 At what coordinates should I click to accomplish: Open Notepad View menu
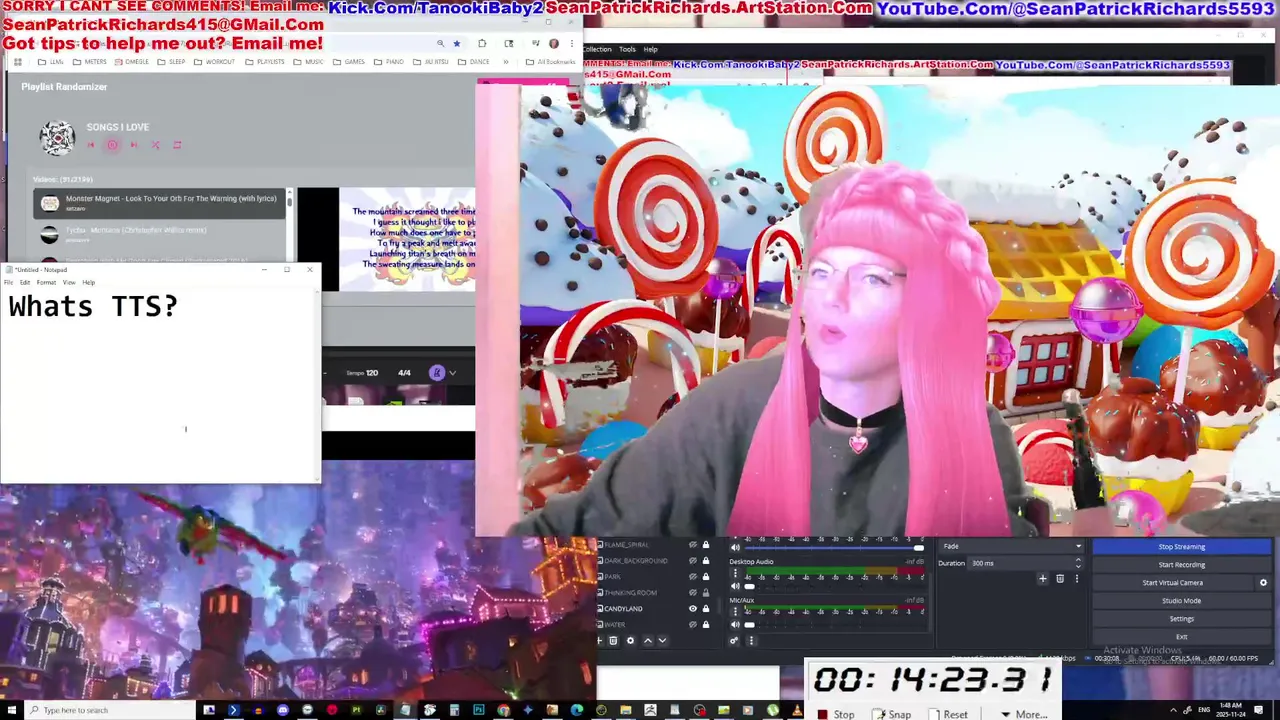[x=69, y=282]
